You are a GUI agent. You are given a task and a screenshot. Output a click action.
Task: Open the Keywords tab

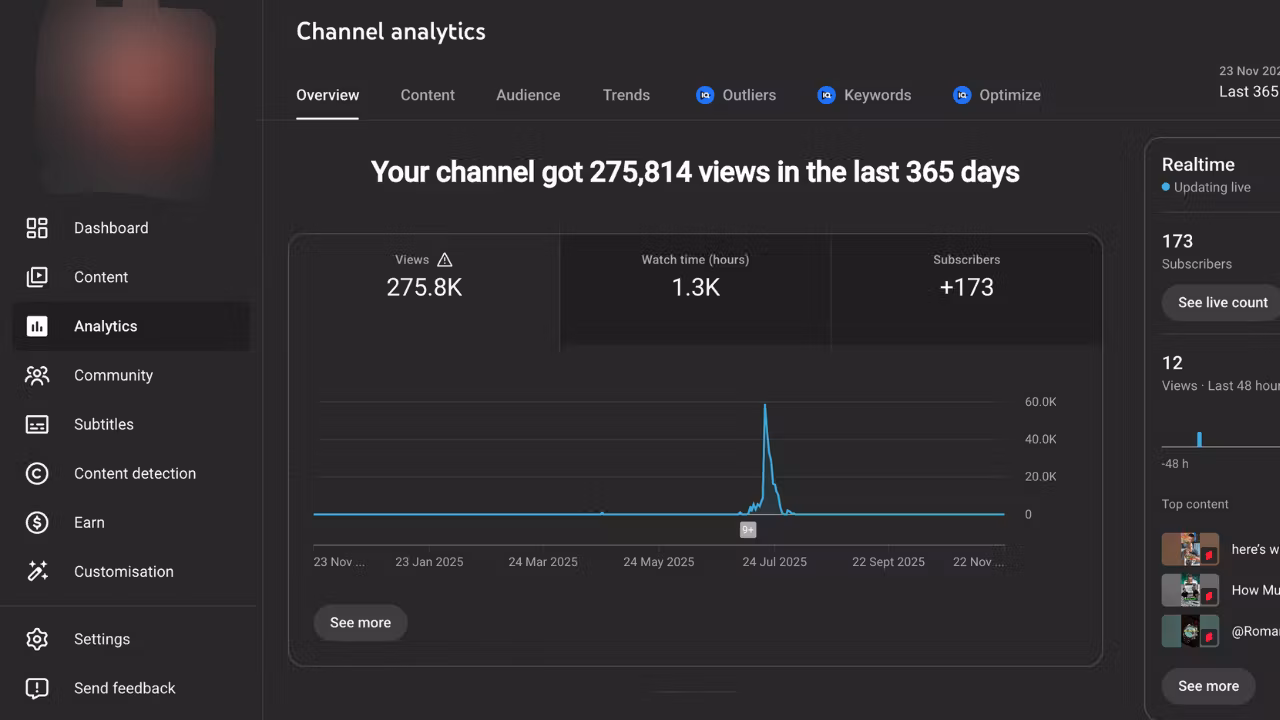pos(864,95)
